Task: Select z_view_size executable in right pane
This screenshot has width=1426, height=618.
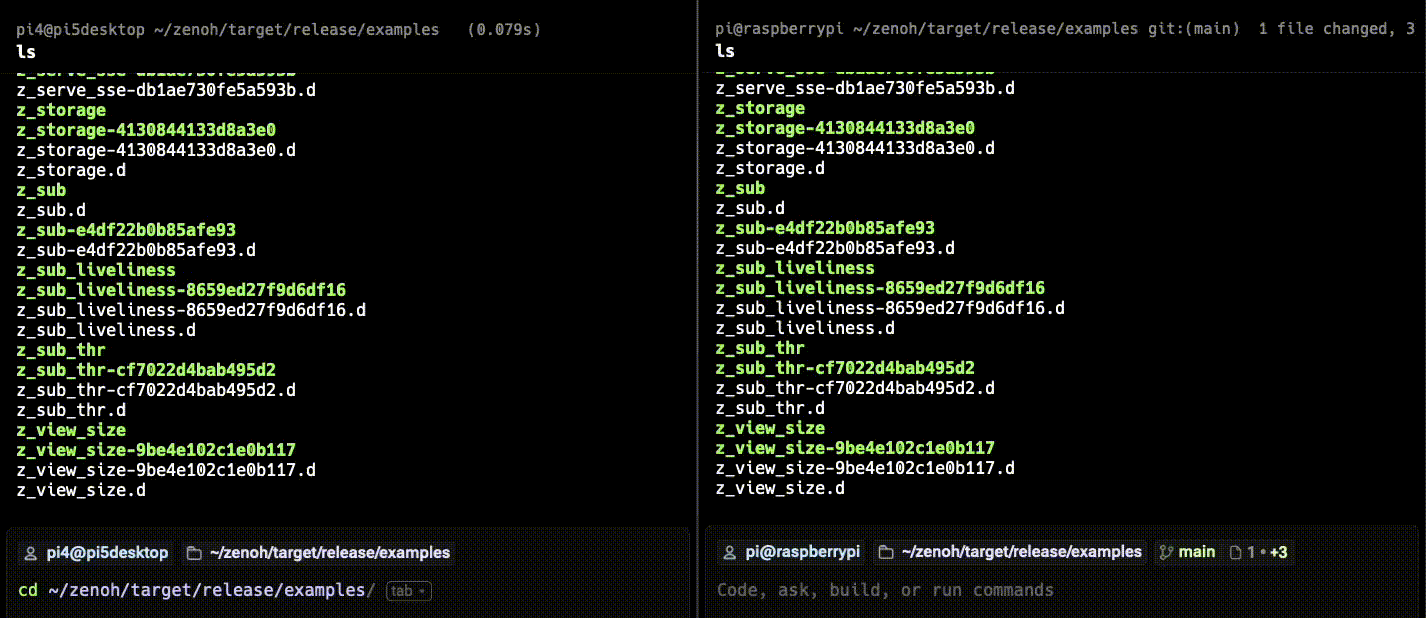Action: 770,428
